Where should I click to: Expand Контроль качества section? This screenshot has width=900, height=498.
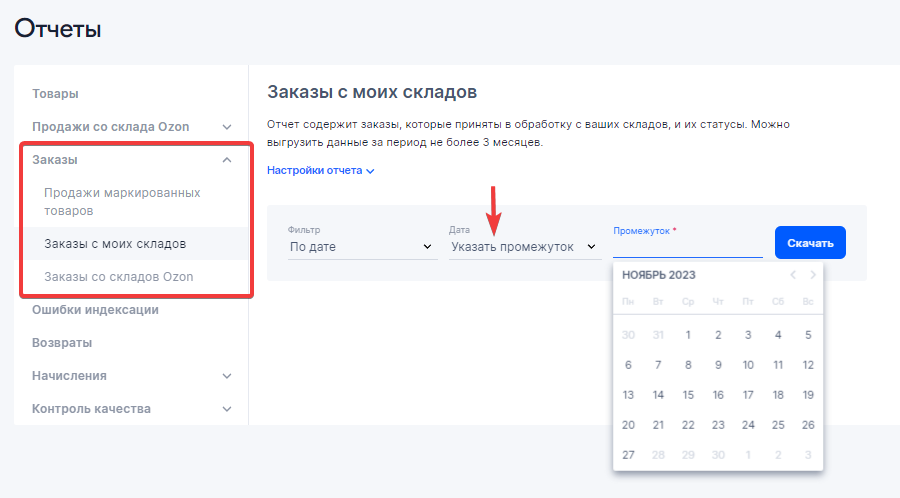[x=227, y=409]
